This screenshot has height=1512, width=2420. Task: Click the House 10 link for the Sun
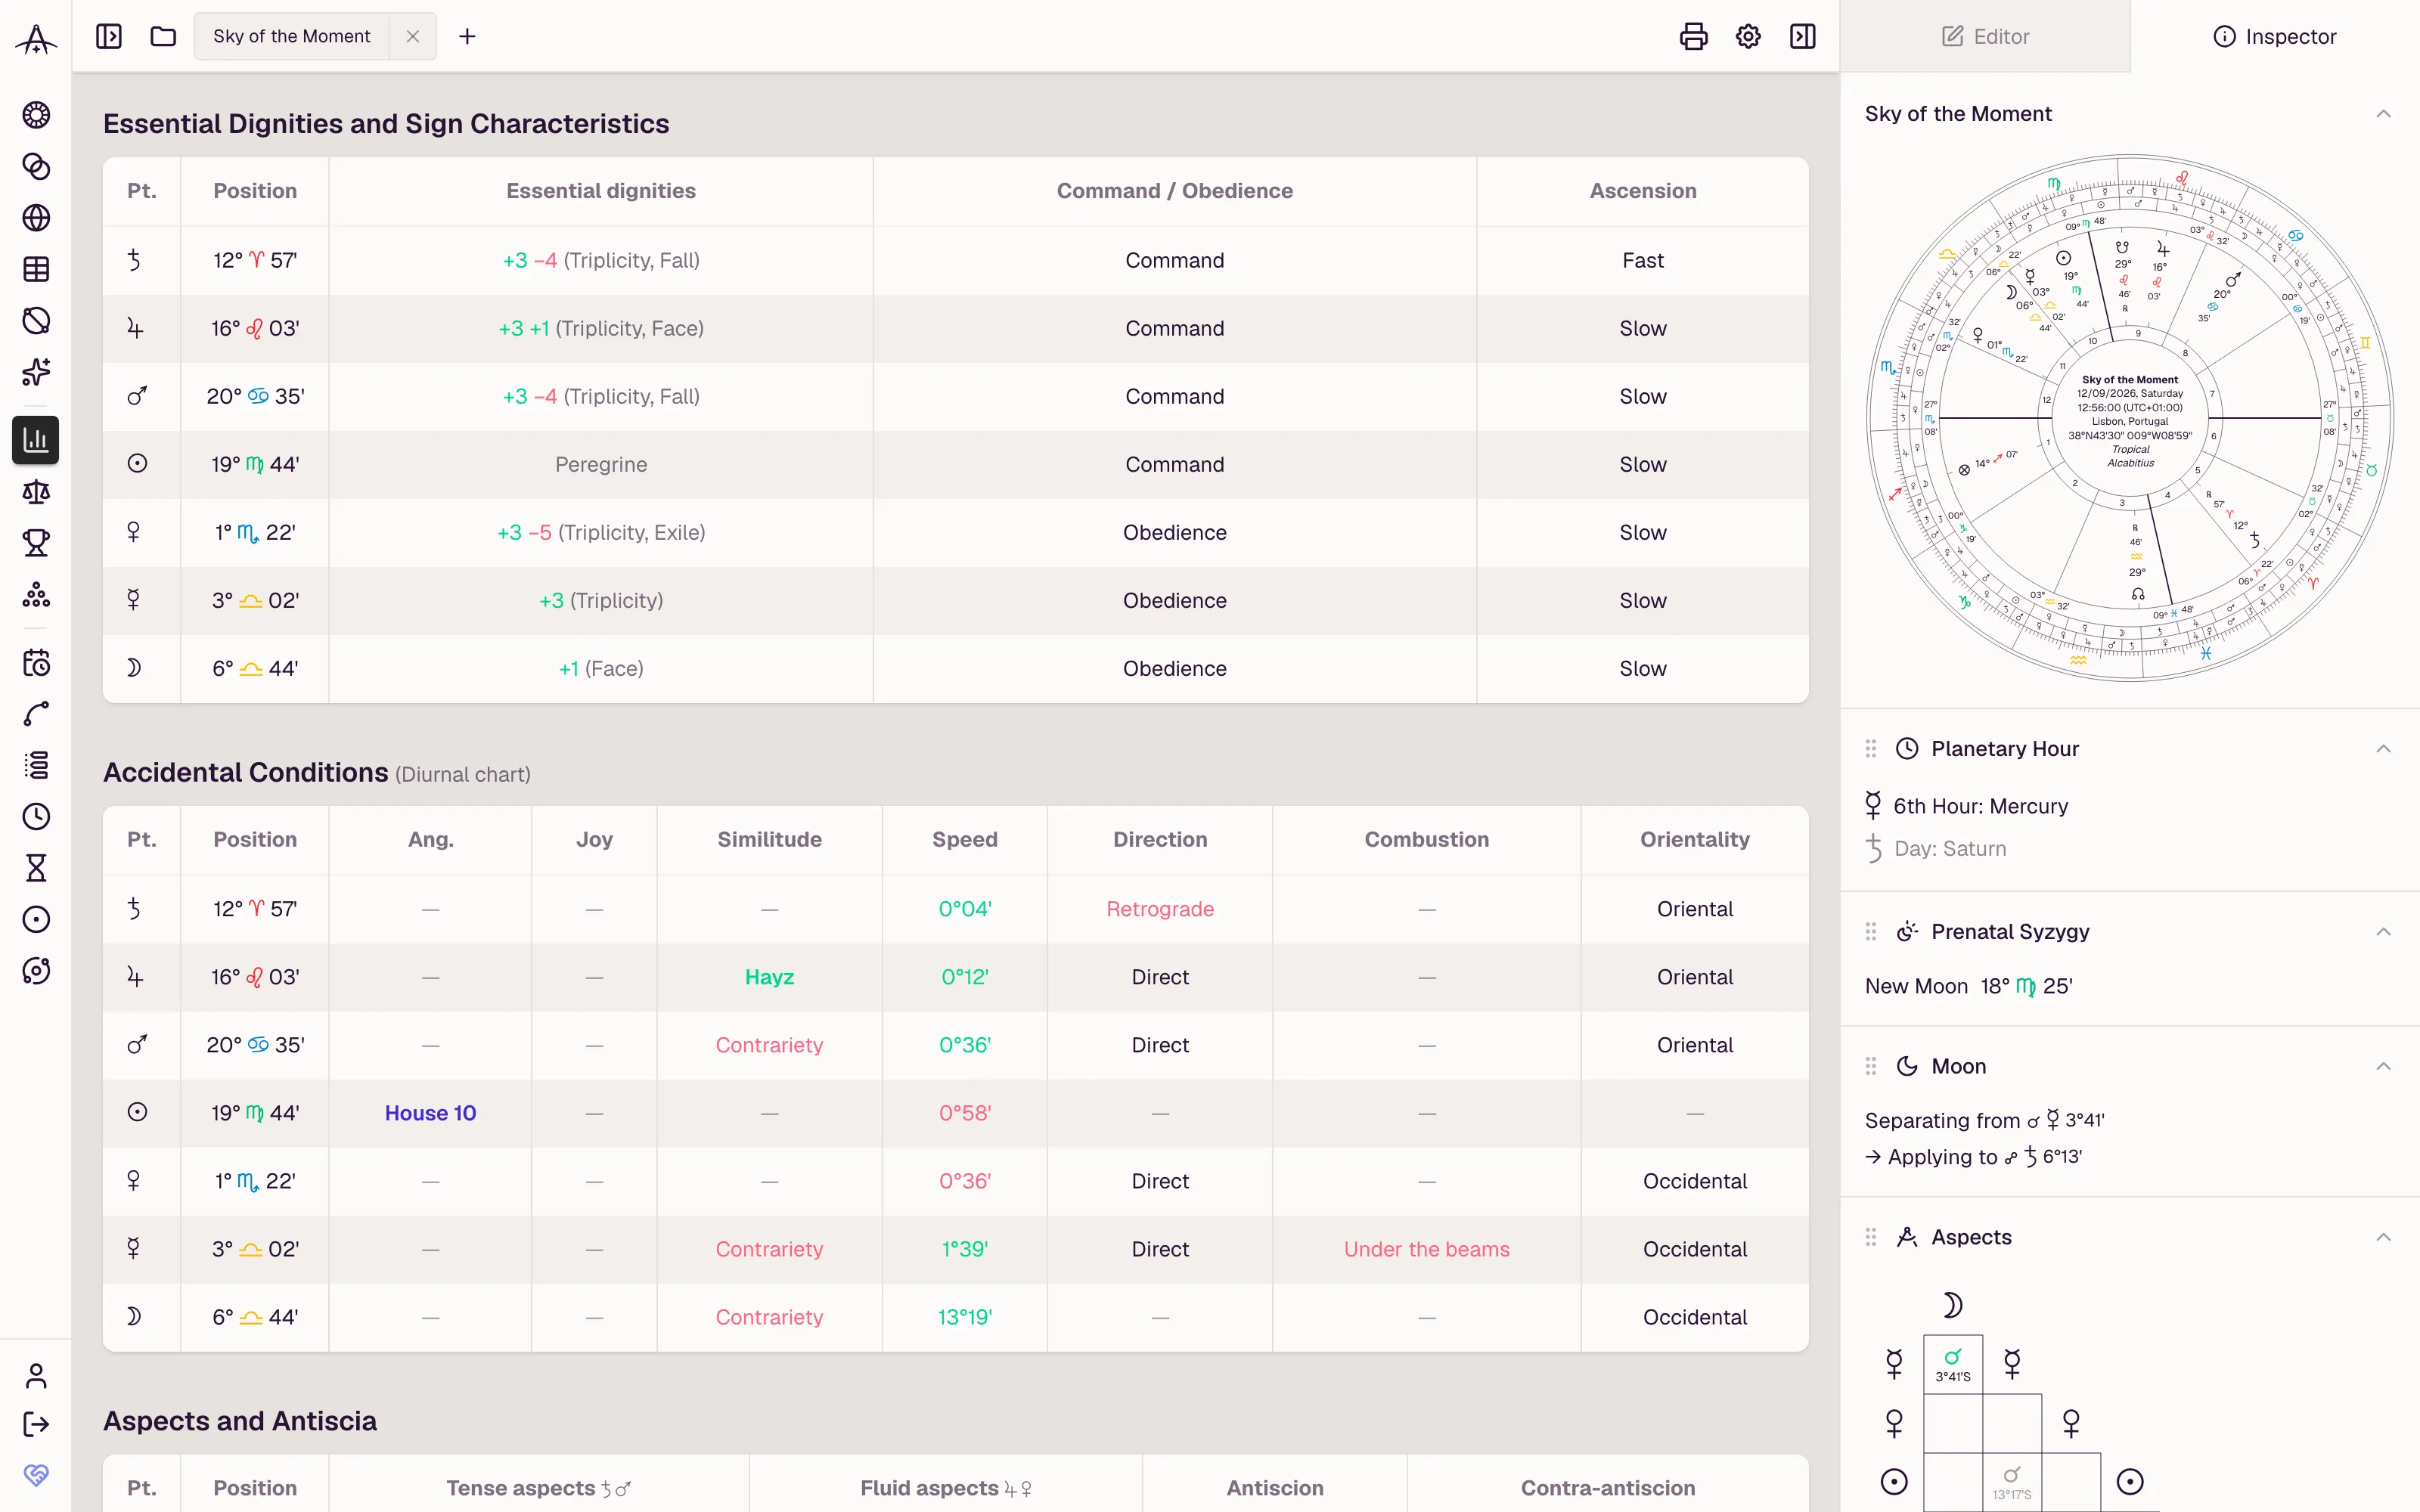[430, 1113]
